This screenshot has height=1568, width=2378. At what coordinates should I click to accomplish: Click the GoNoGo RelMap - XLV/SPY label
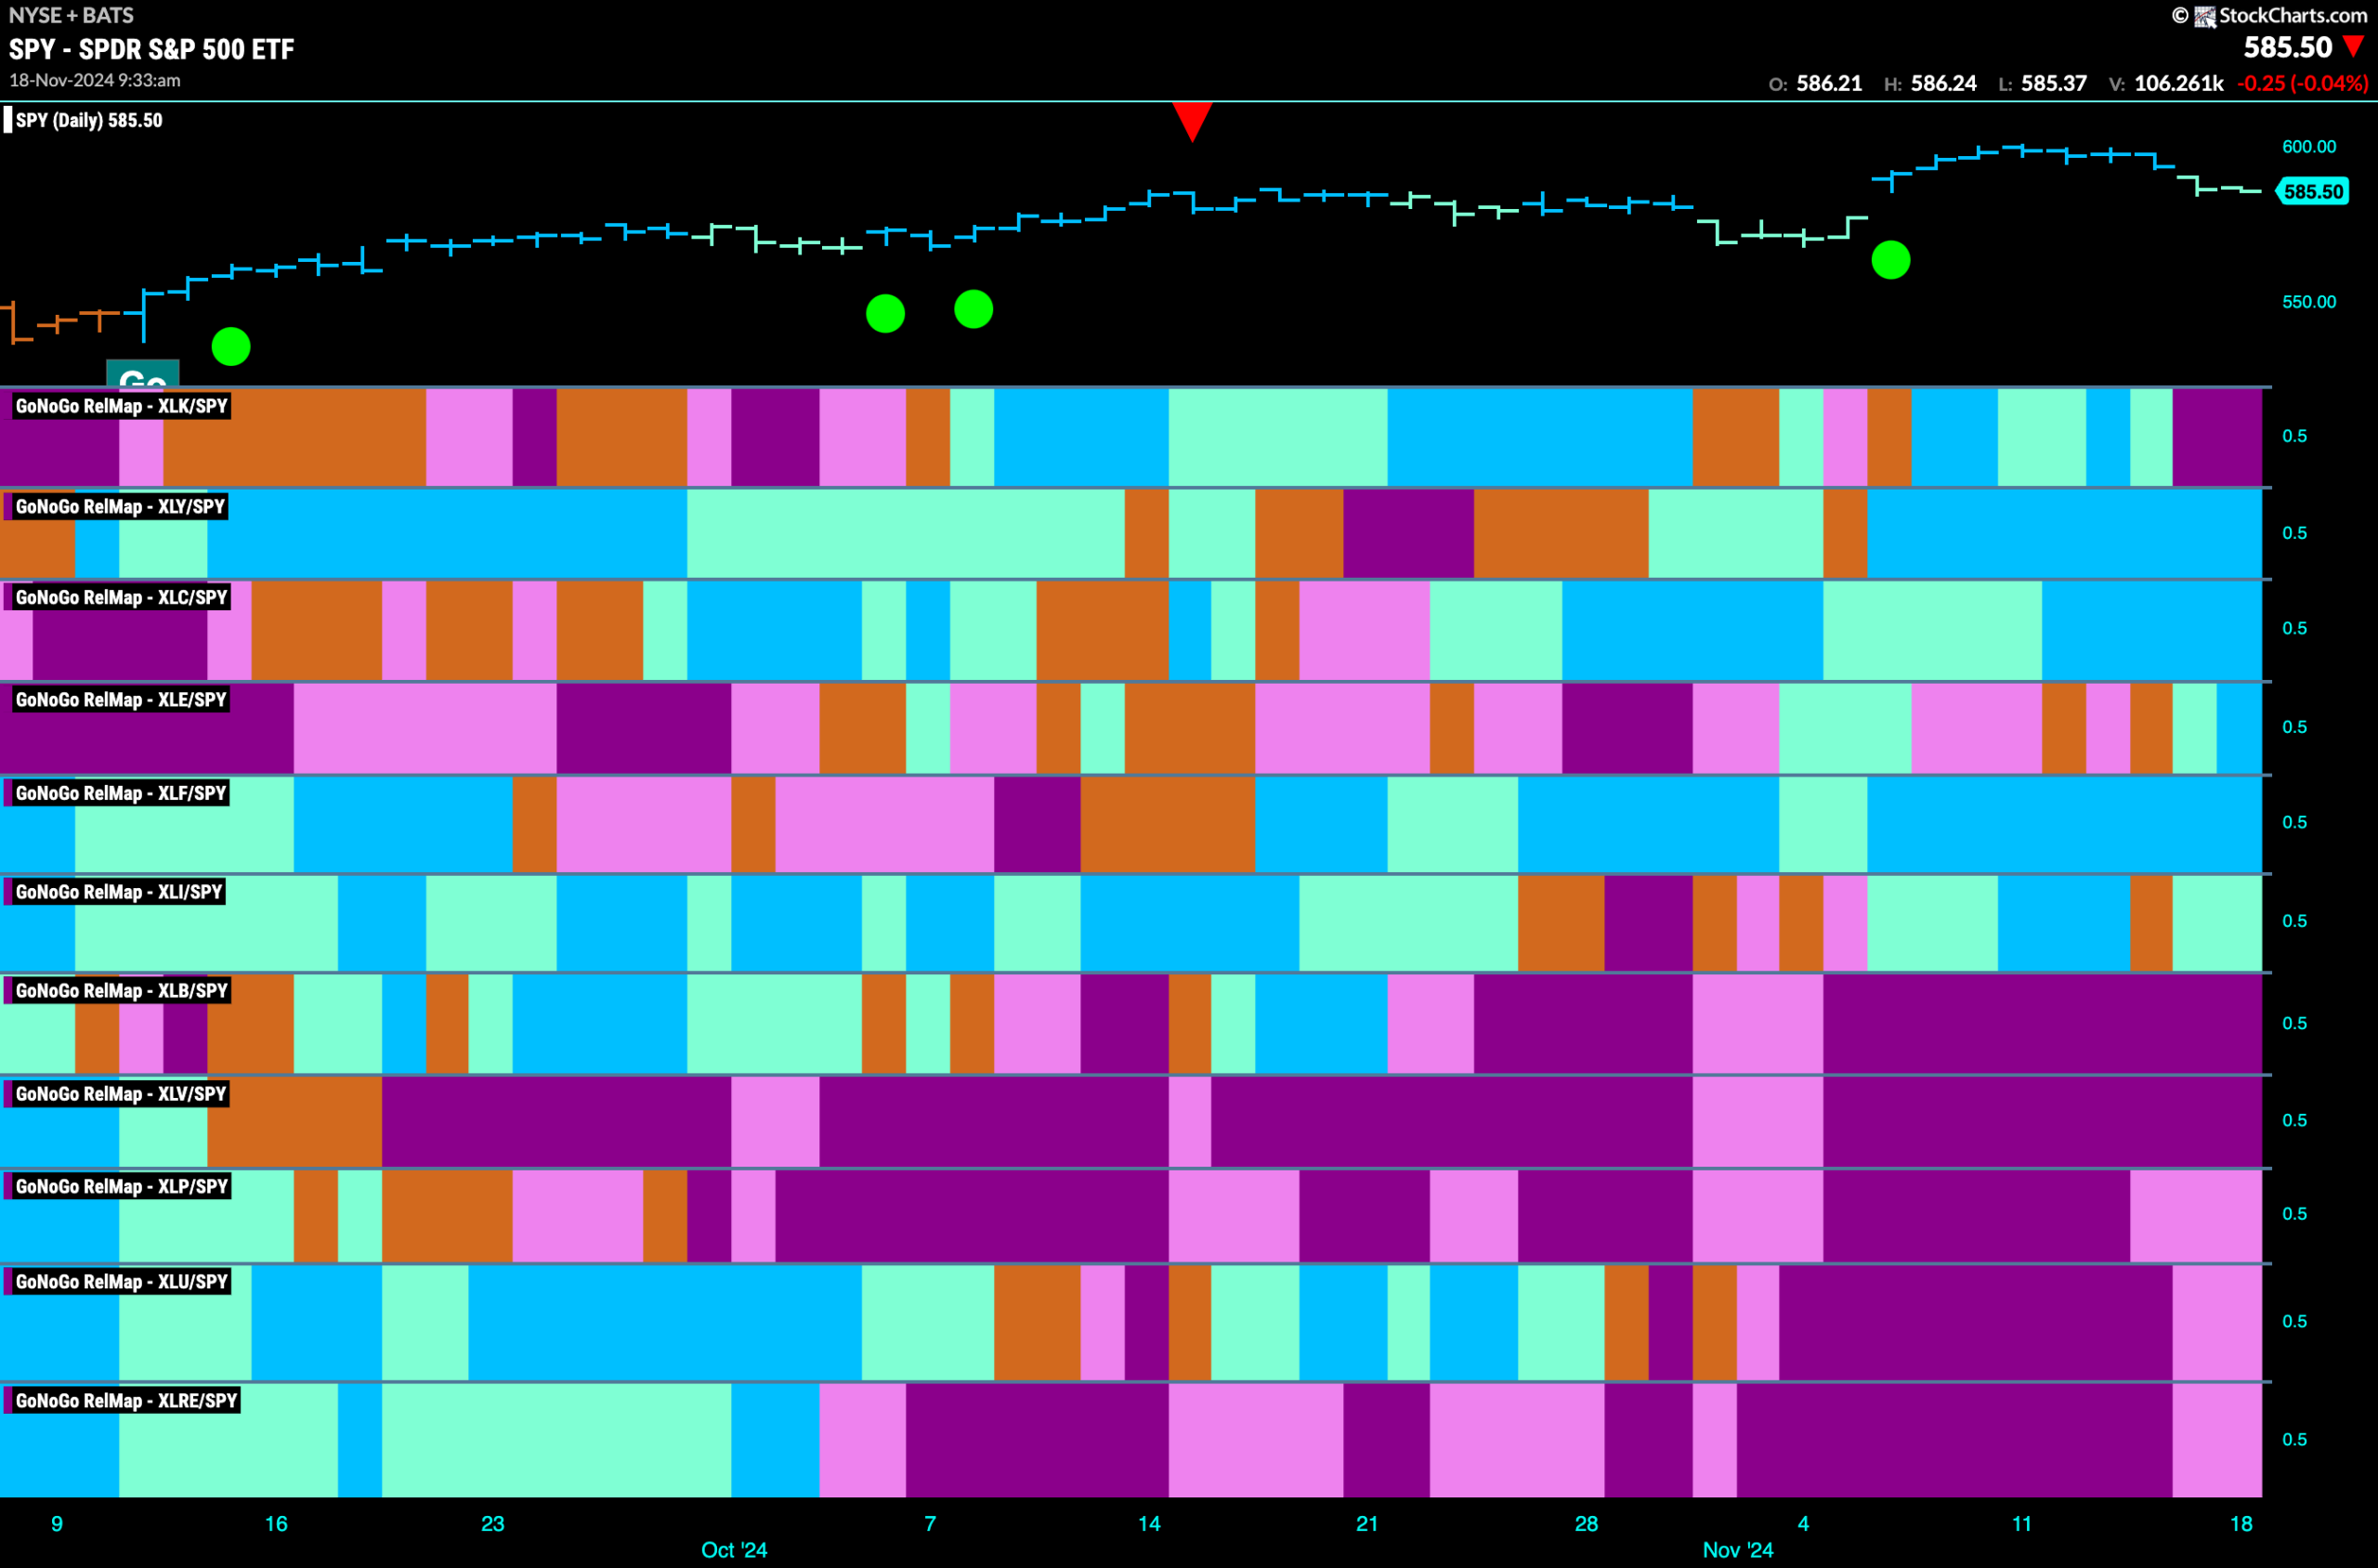pyautogui.click(x=121, y=1093)
